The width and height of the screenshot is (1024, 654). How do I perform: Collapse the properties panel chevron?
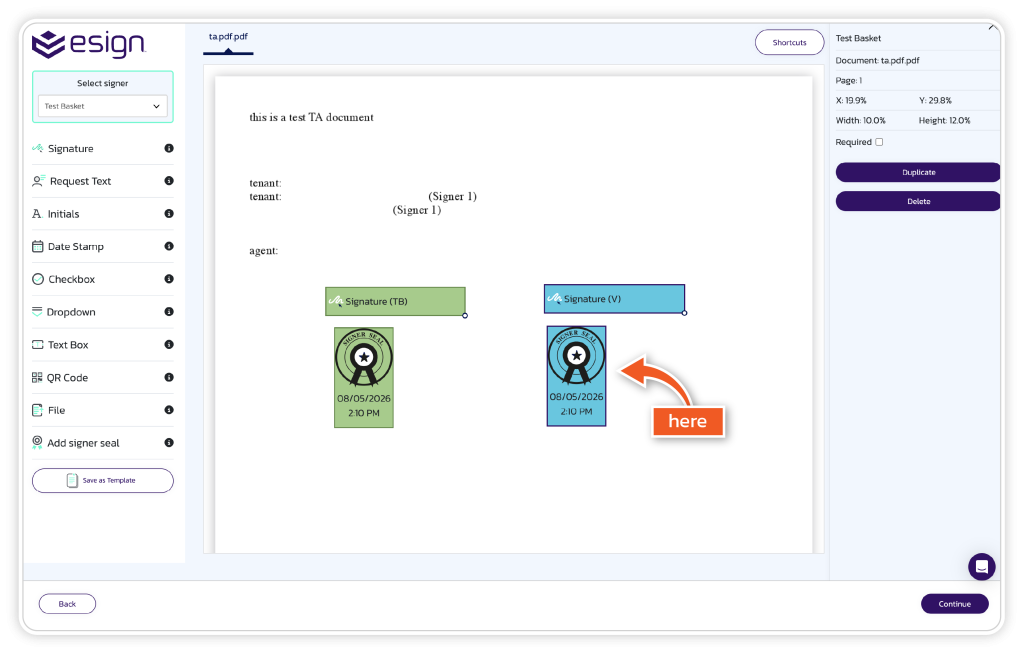(993, 27)
